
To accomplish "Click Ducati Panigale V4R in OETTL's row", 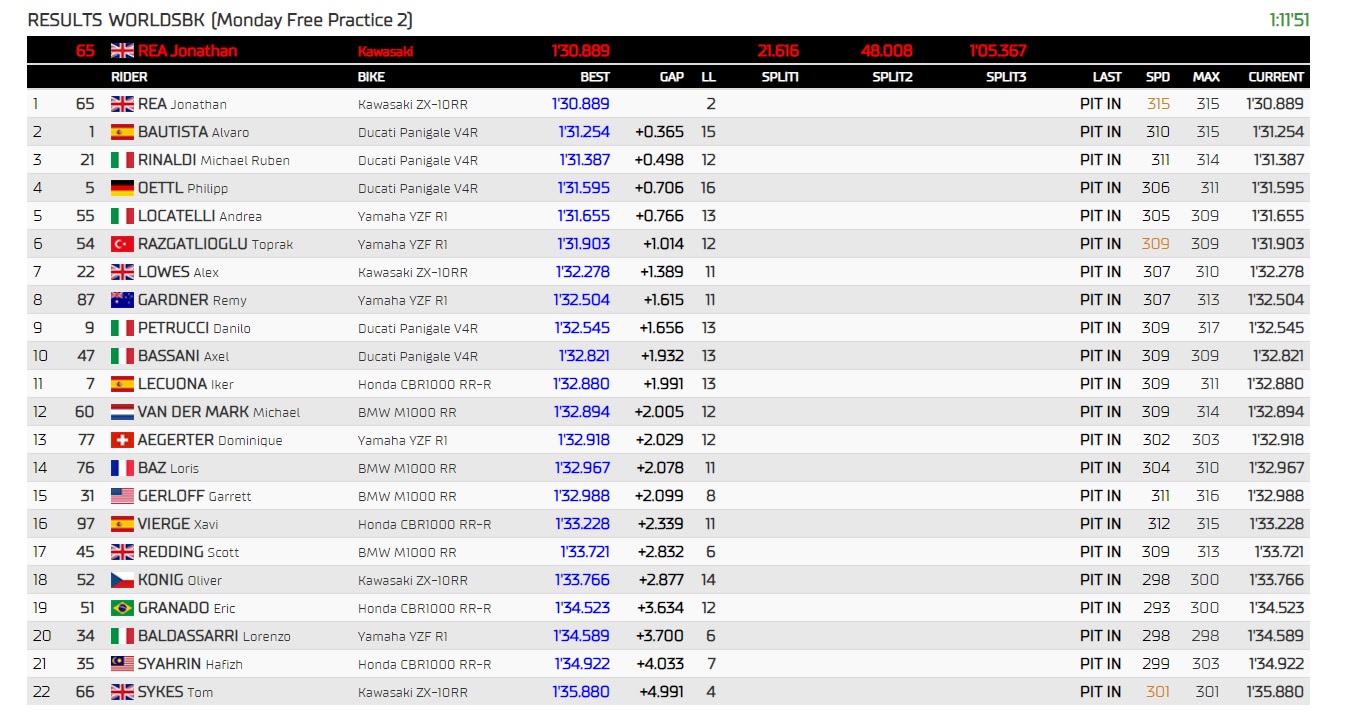I will pyautogui.click(x=418, y=188).
